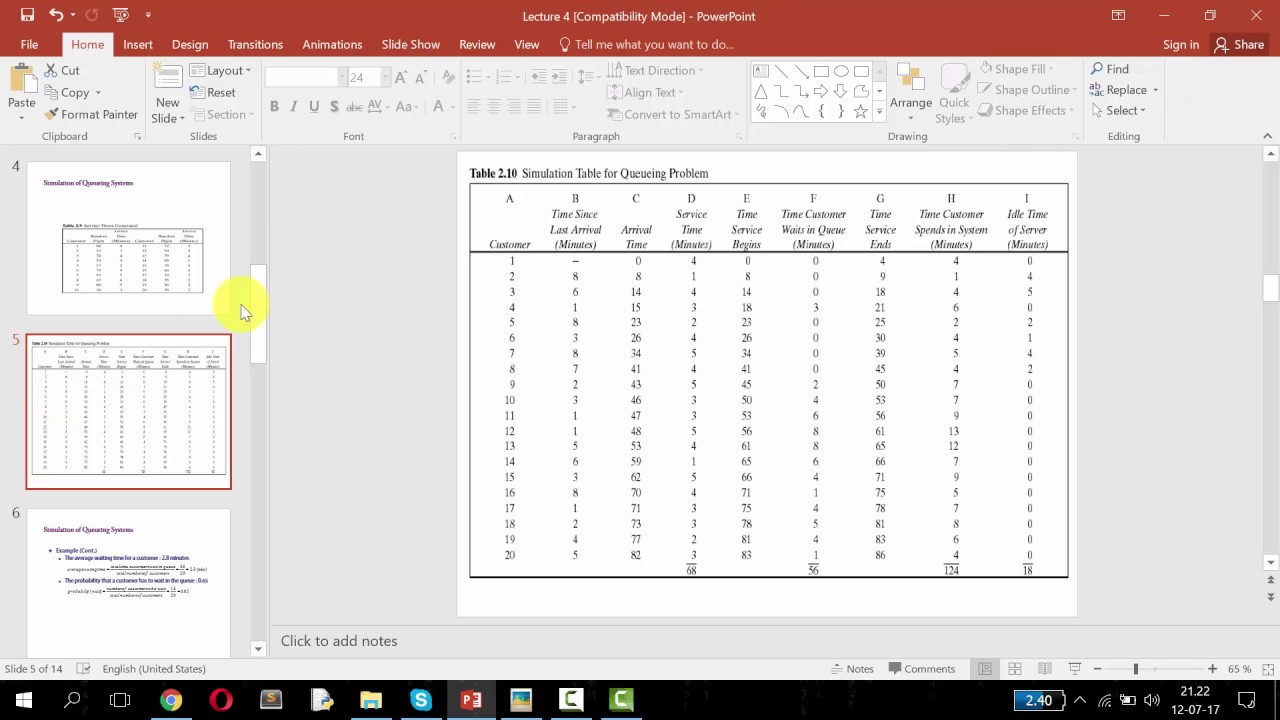Switch to the Design tab
1280x720 pixels.
[190, 44]
